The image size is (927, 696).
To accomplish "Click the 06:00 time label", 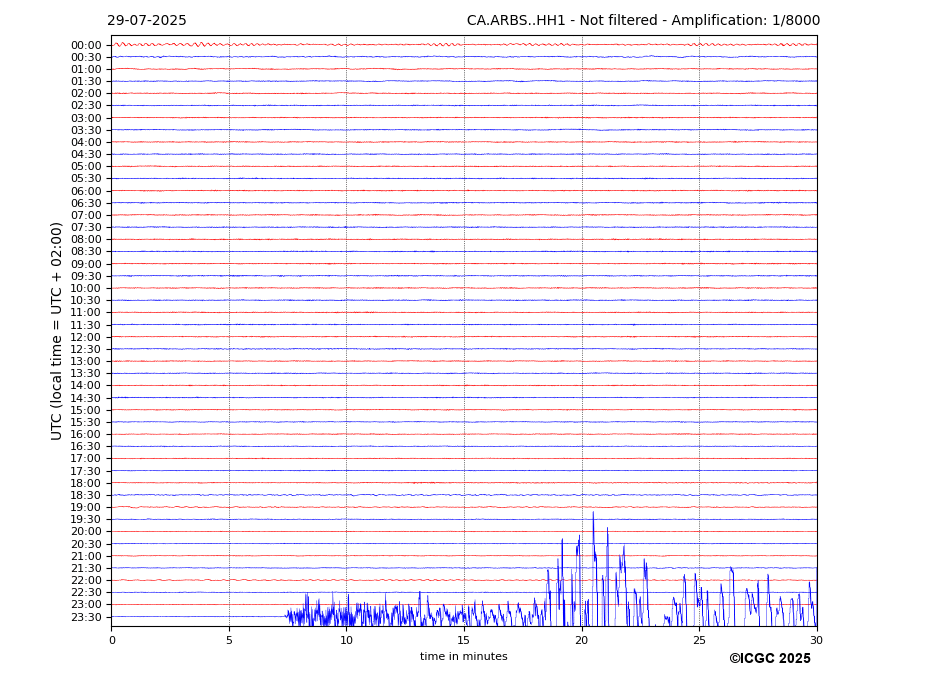I will [86, 191].
